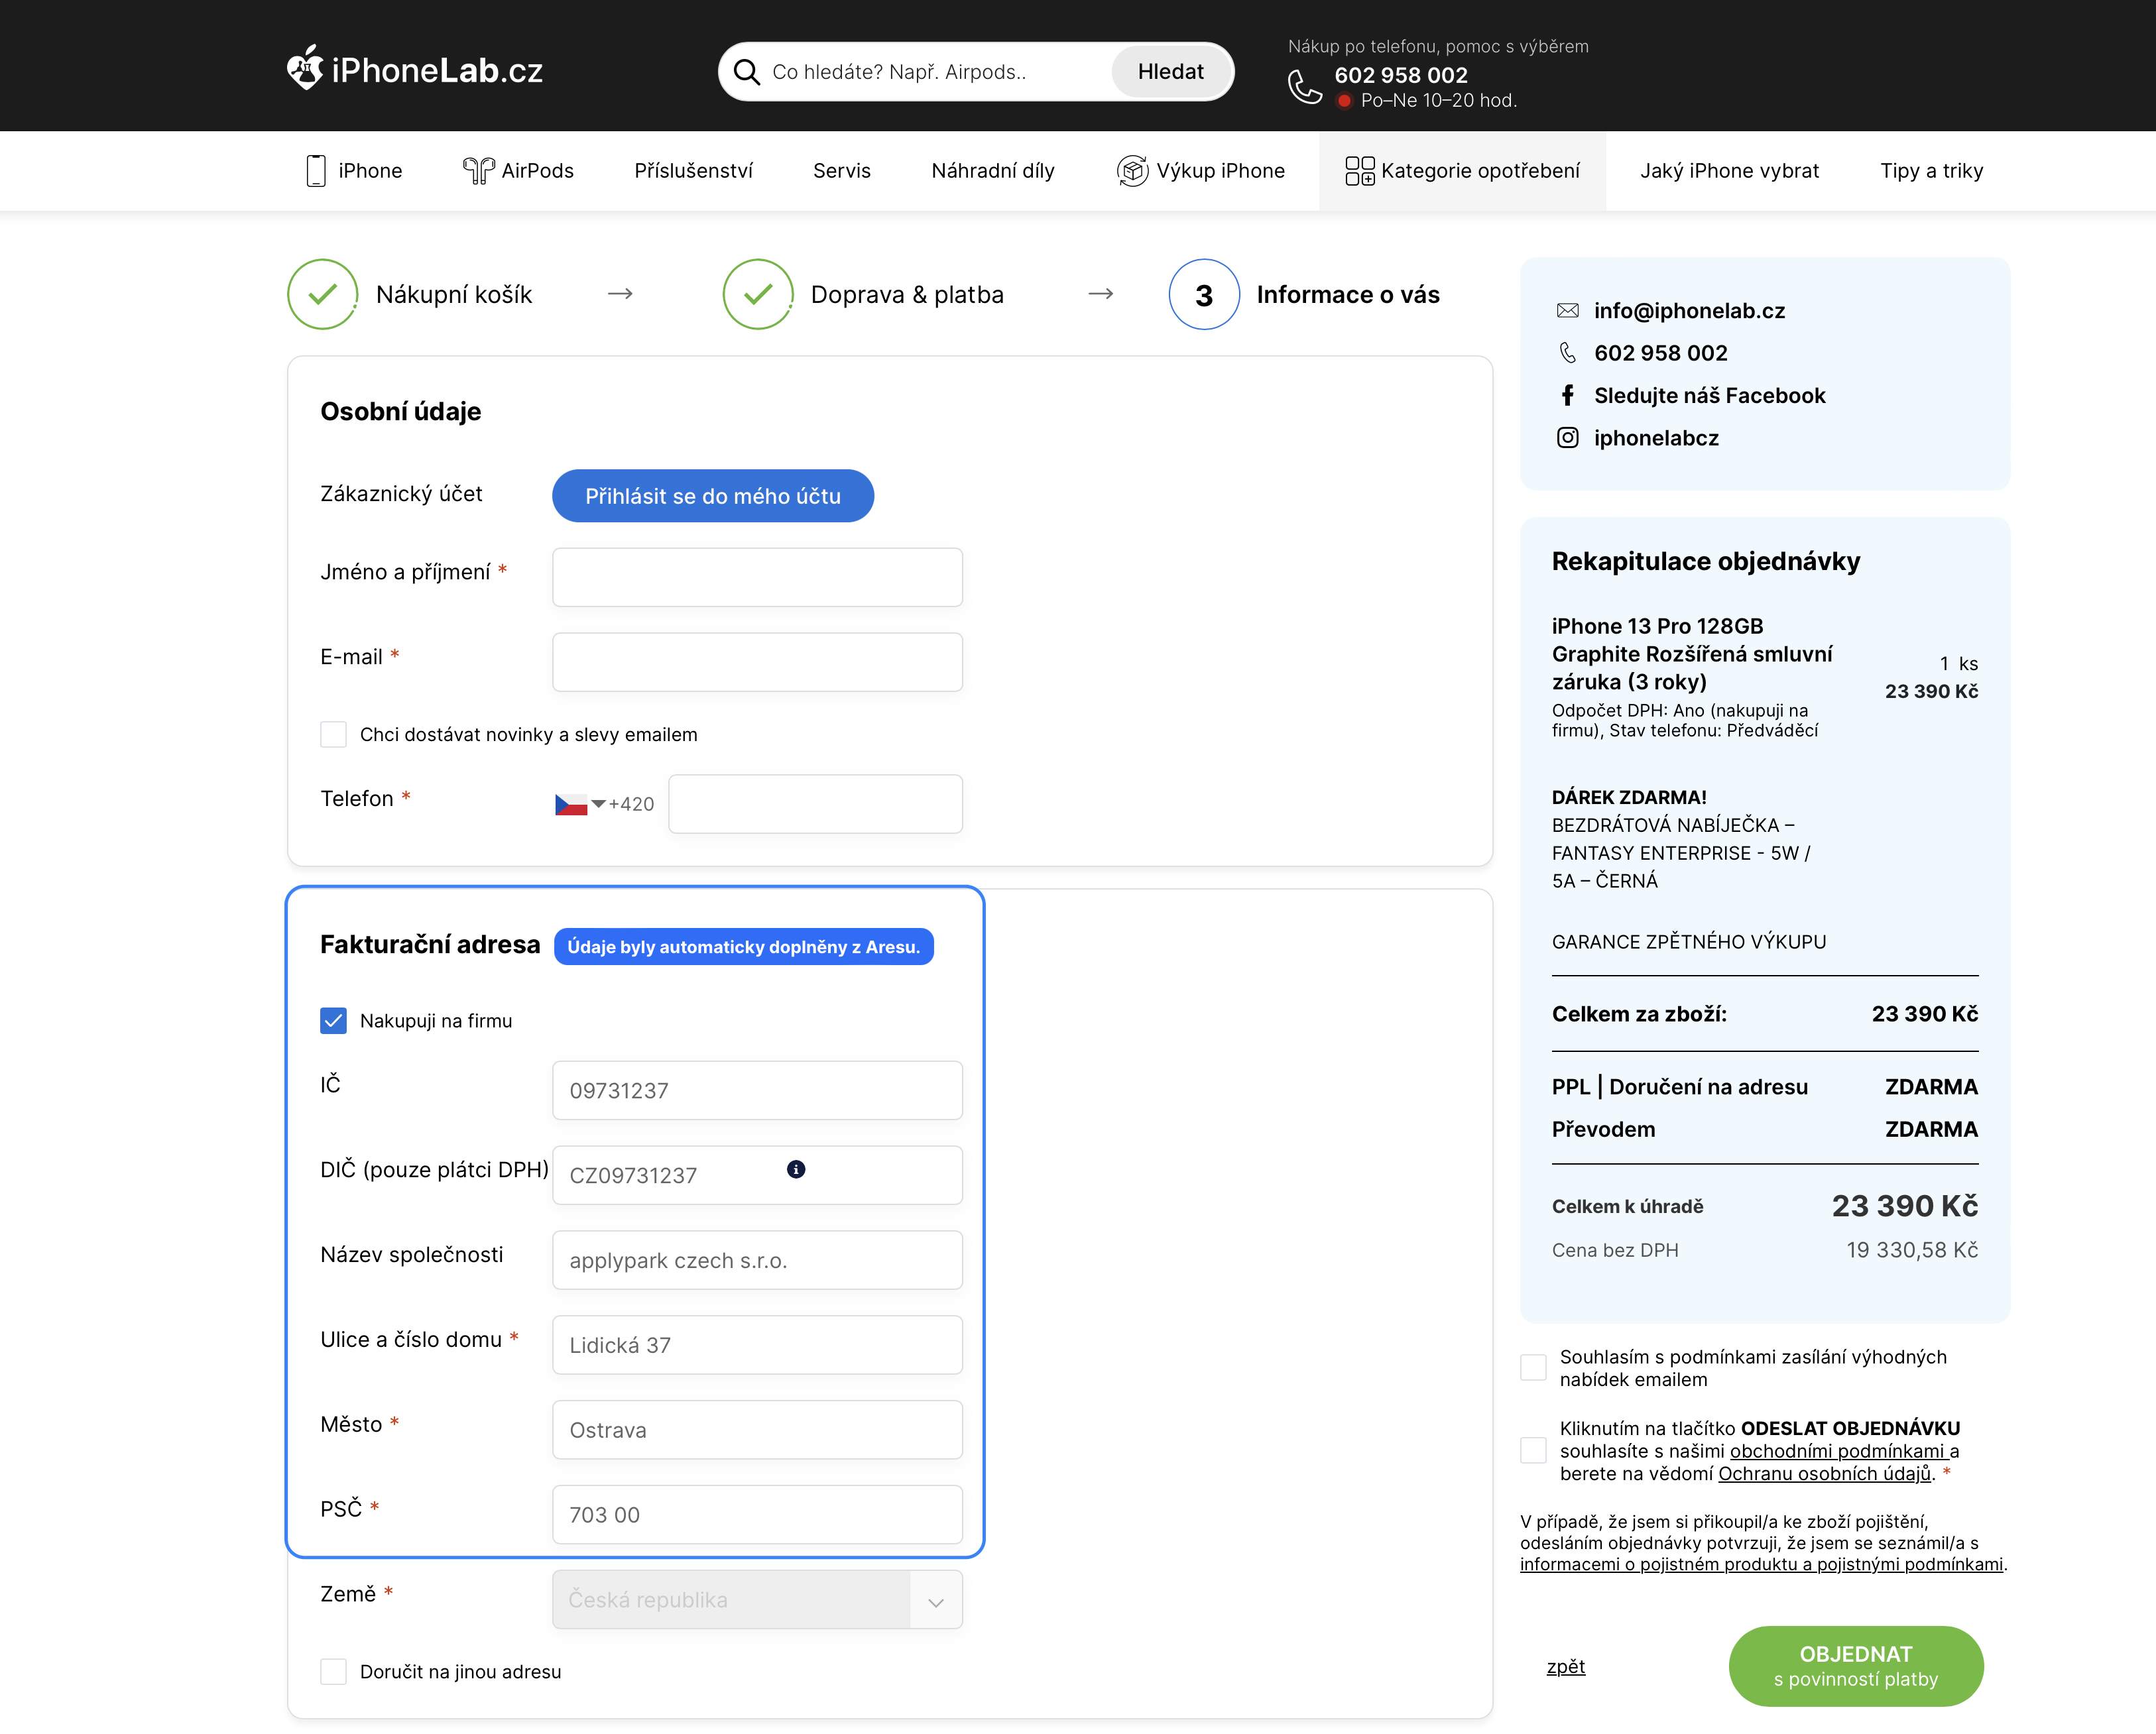Open Ochranu osobních údajů link
This screenshot has height=1734, width=2156.
pos(1825,1473)
